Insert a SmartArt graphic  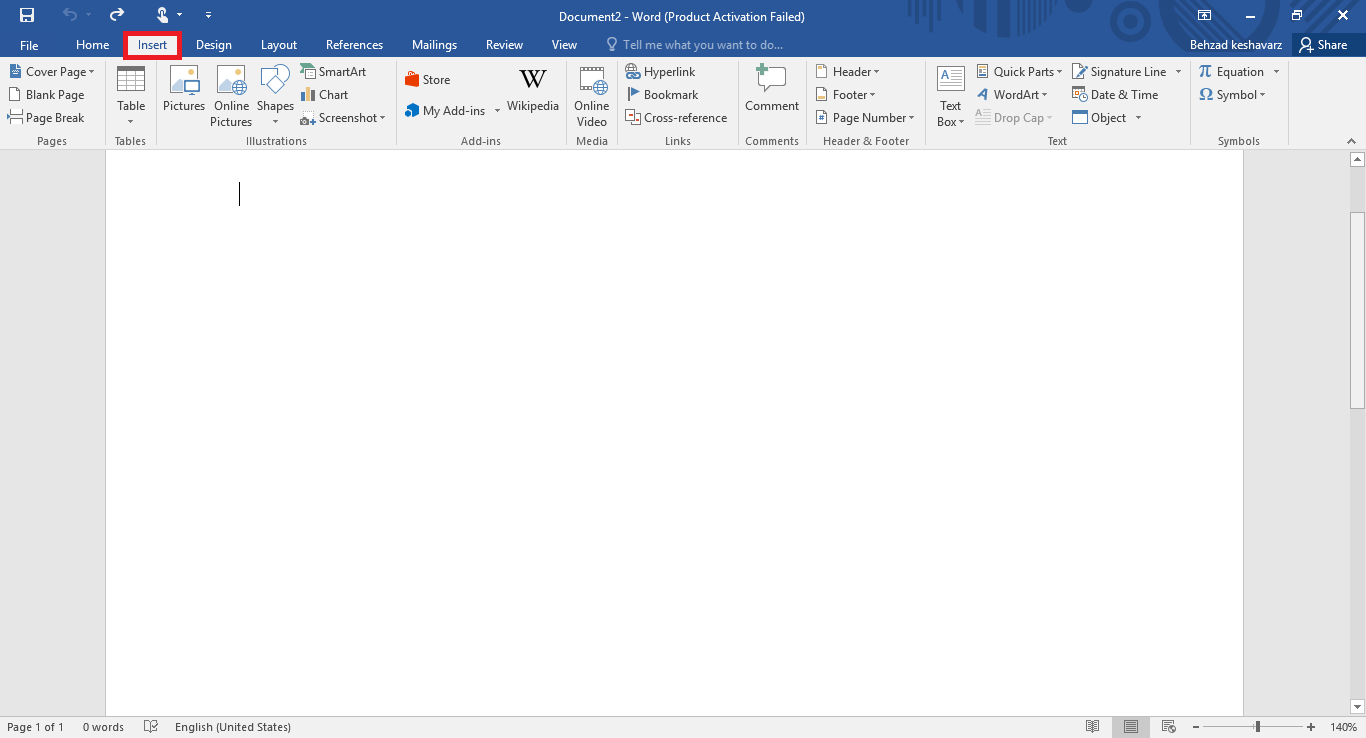(334, 72)
